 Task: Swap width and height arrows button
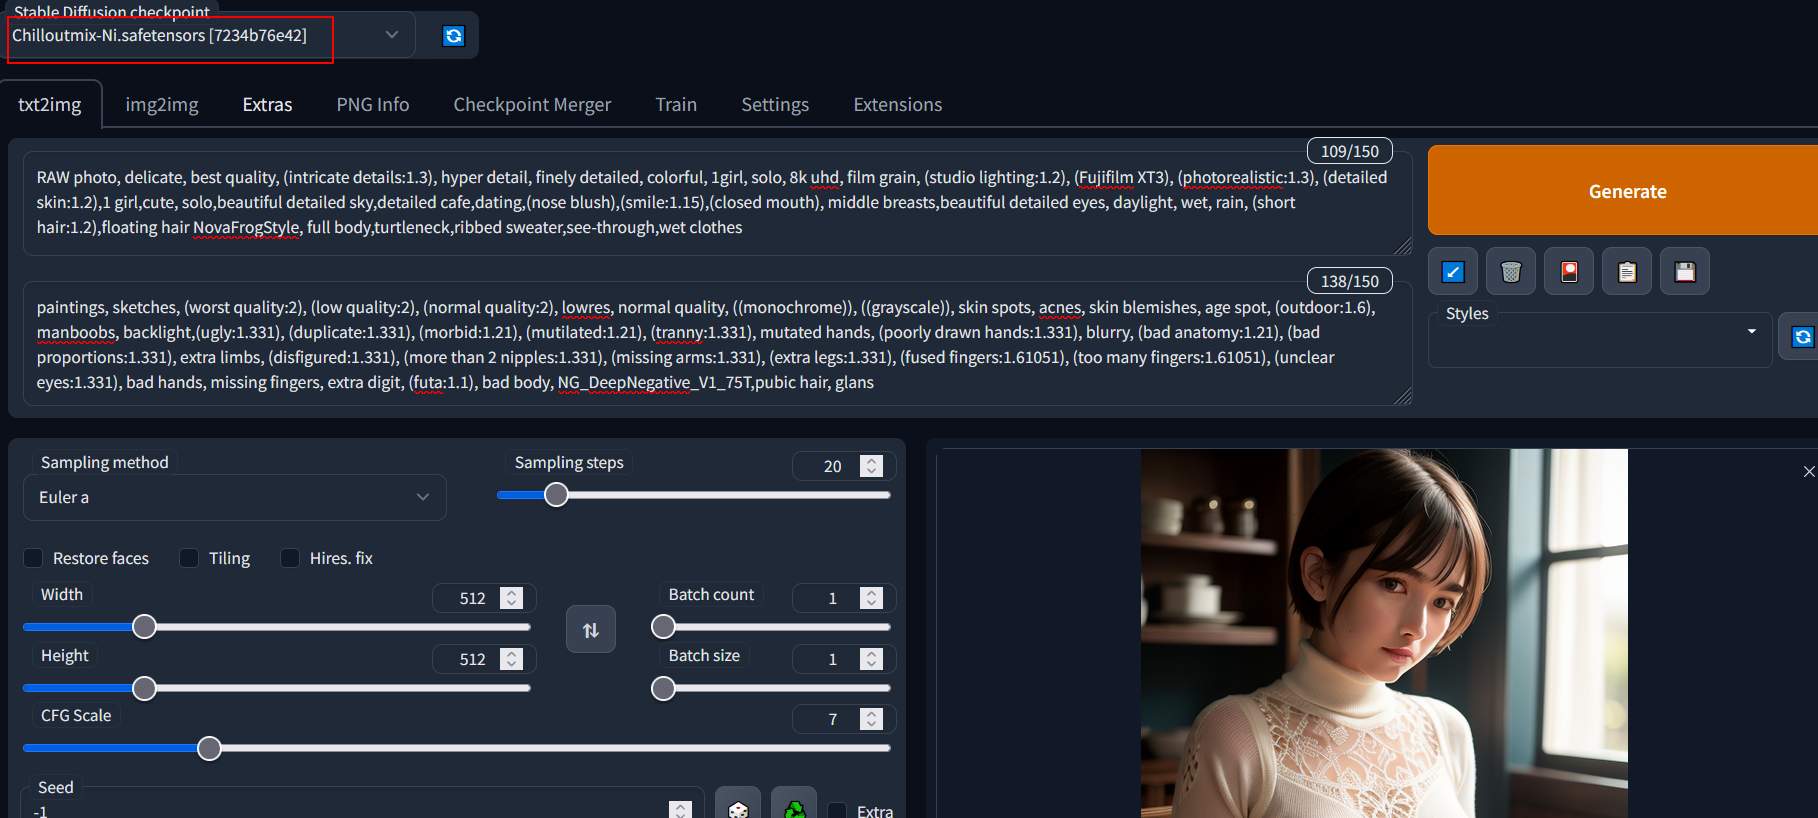(591, 630)
